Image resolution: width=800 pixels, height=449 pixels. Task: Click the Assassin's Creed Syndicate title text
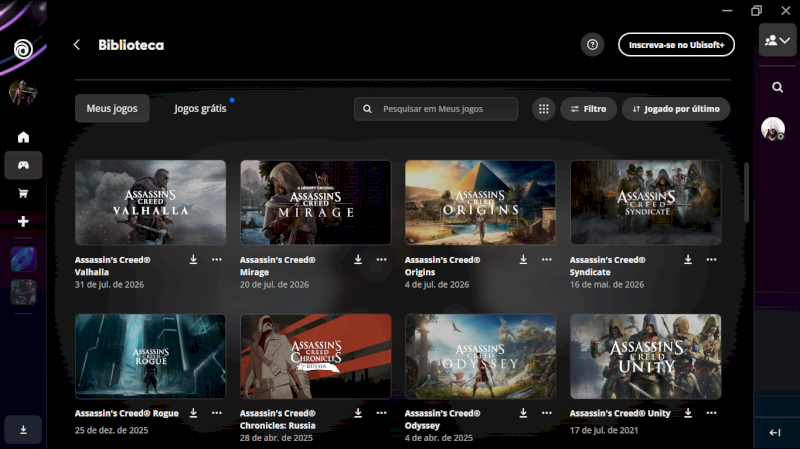point(608,266)
